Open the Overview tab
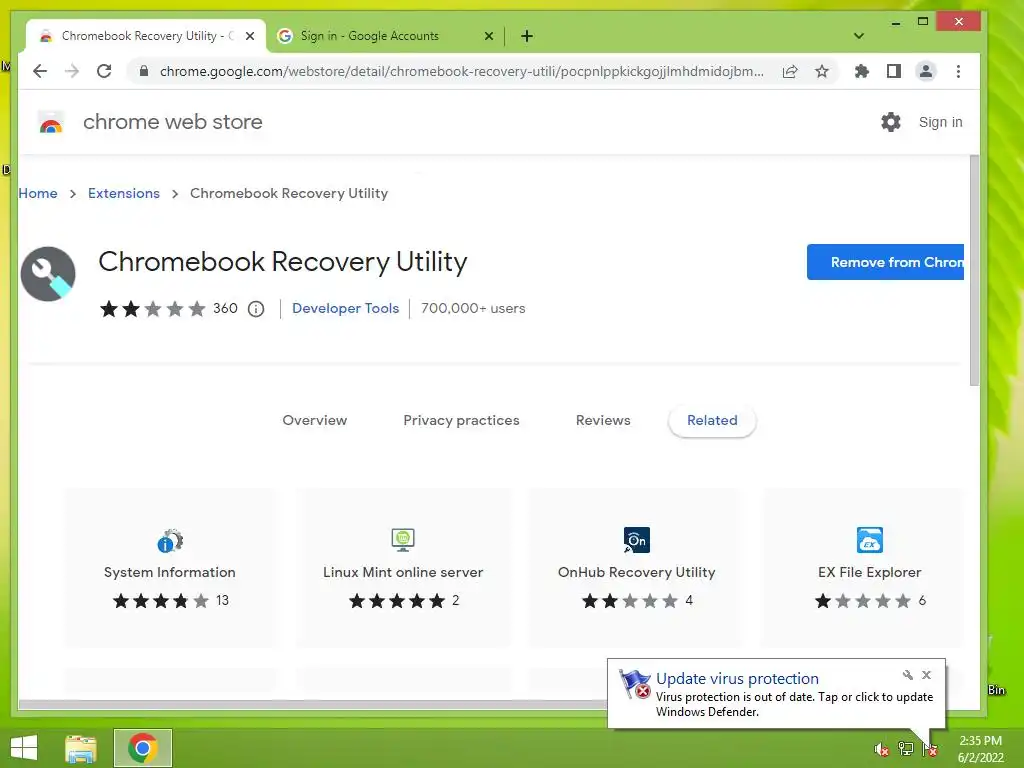The height and width of the screenshot is (768, 1024). pos(315,421)
